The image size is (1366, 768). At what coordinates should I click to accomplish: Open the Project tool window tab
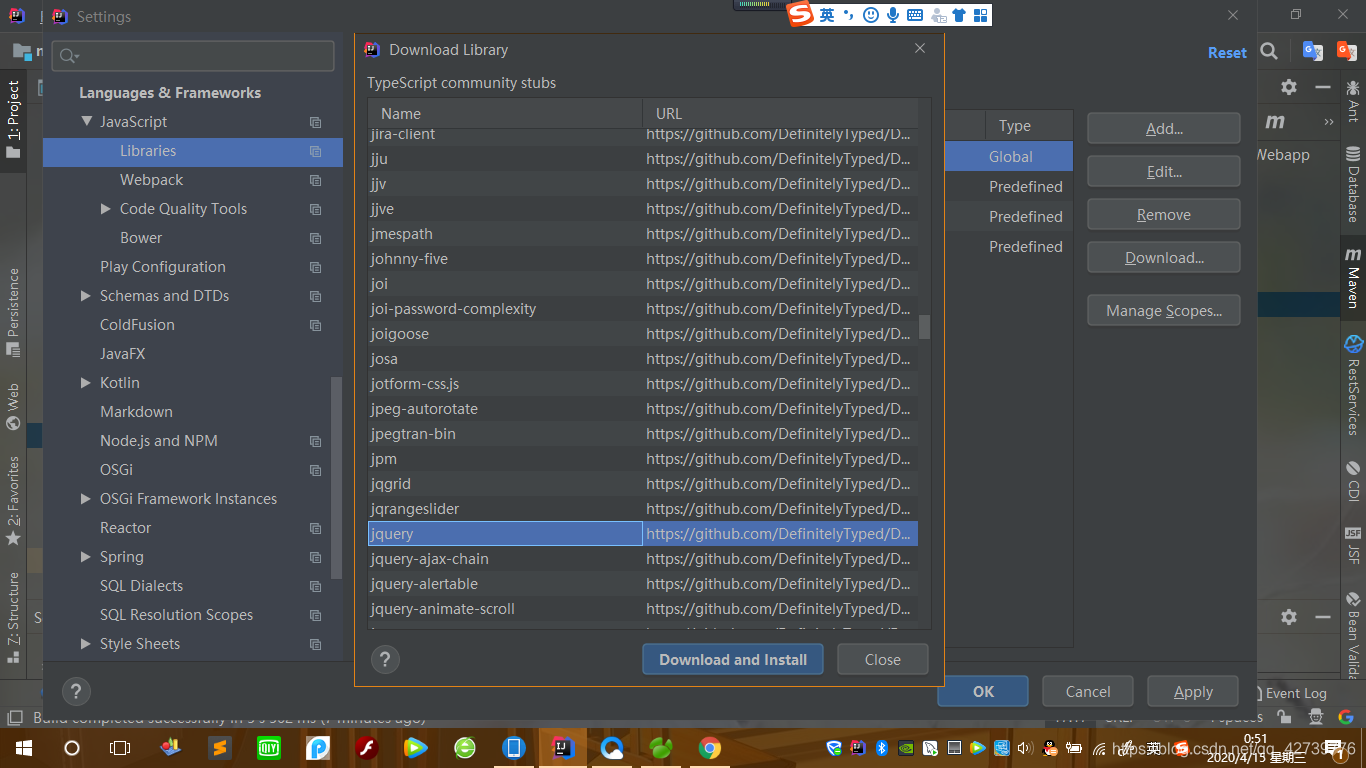(x=13, y=120)
